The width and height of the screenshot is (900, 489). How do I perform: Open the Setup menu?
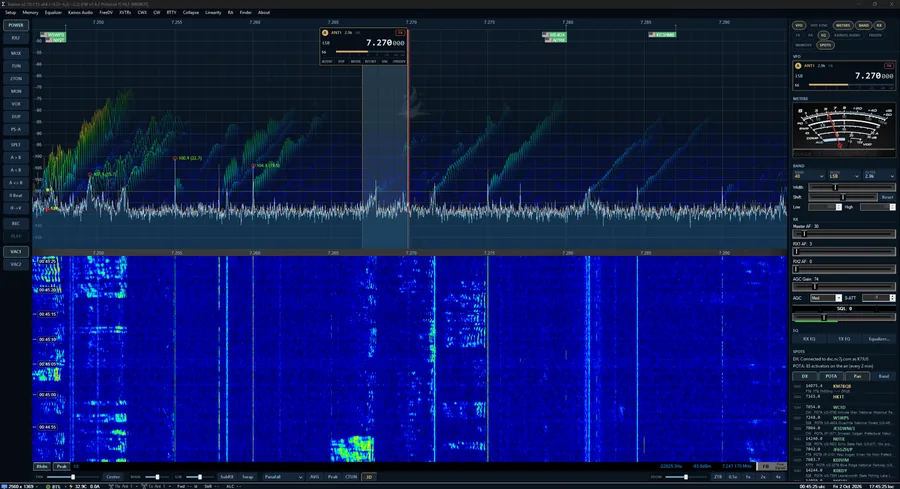coord(10,12)
